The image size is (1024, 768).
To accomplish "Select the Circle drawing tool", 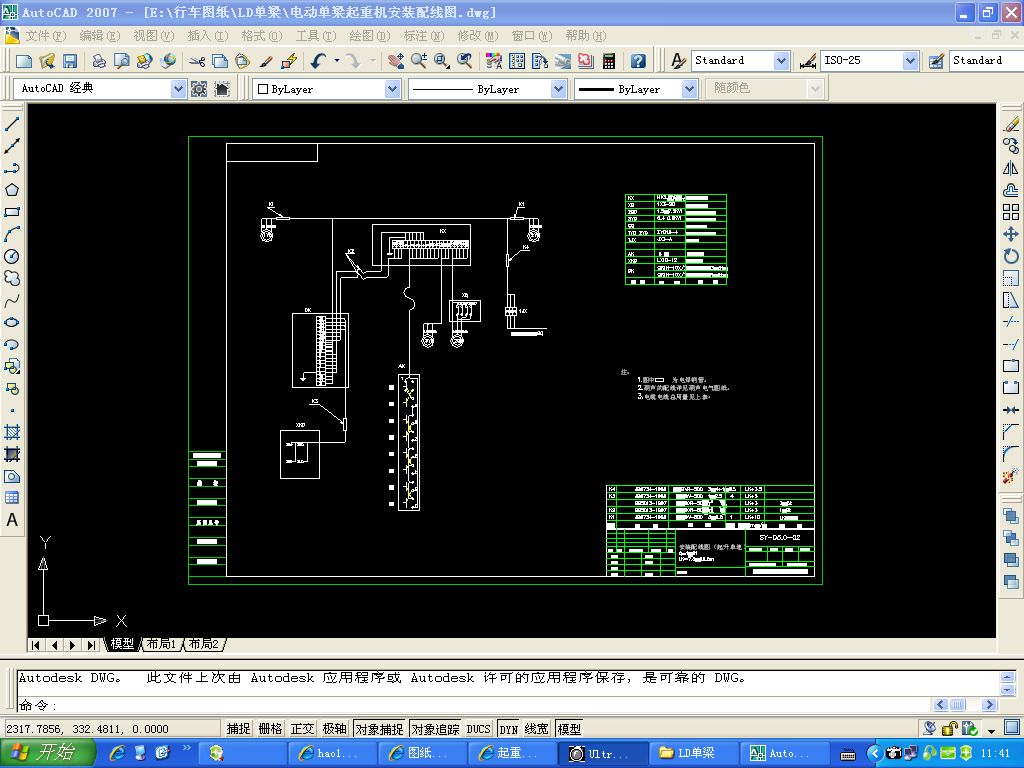I will click(x=13, y=256).
